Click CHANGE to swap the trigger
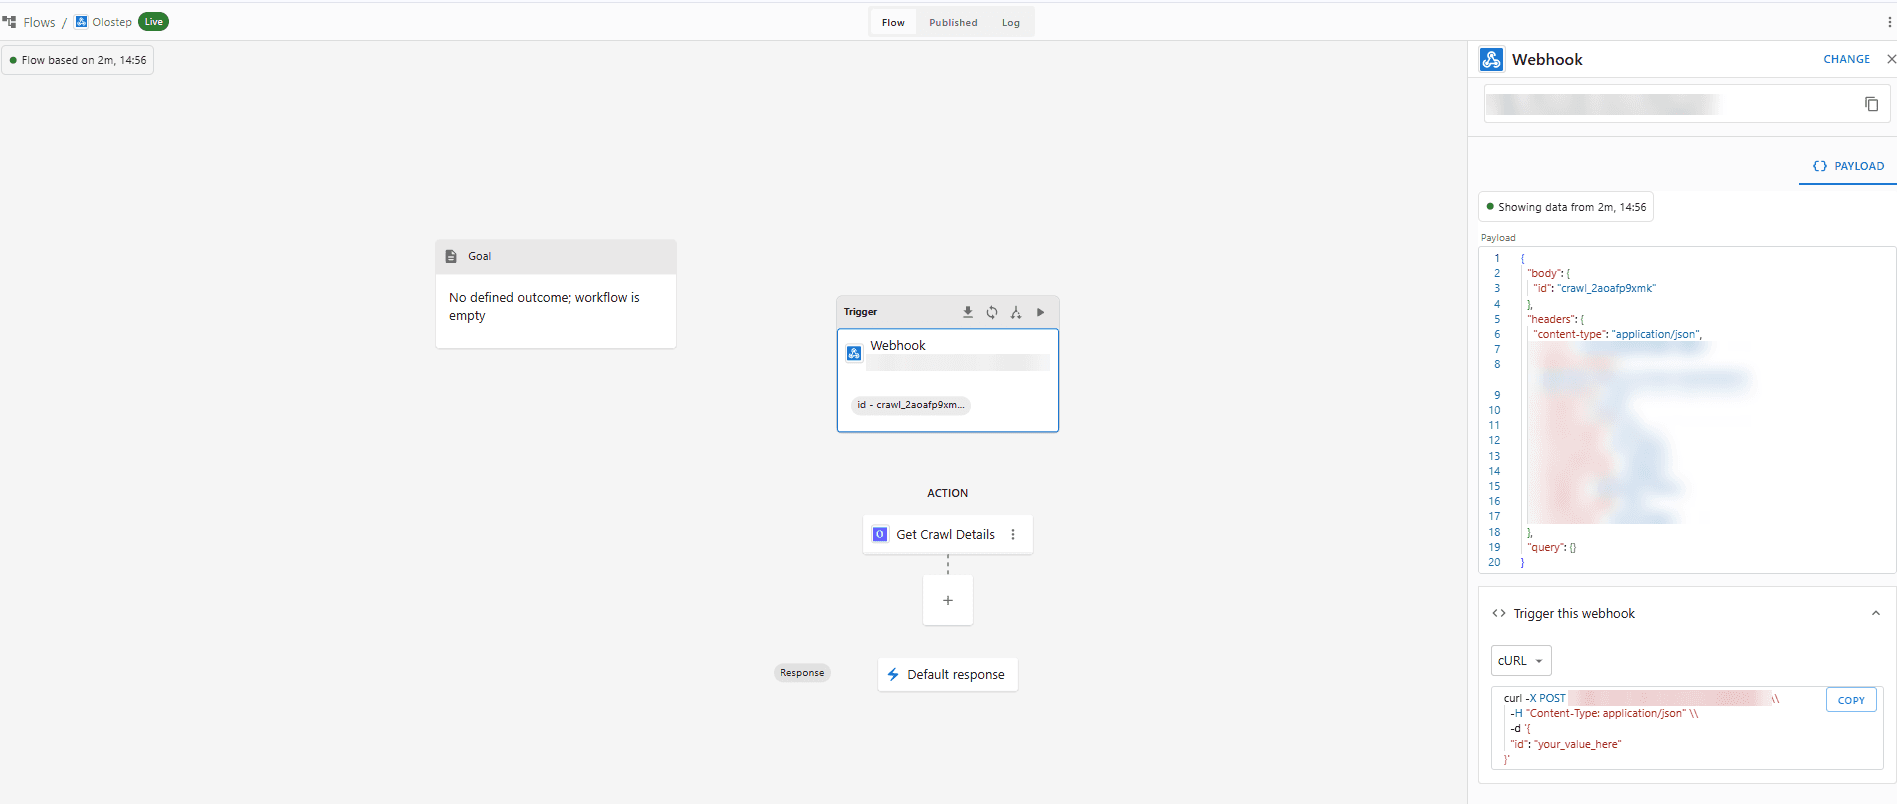This screenshot has width=1897, height=804. coord(1846,59)
